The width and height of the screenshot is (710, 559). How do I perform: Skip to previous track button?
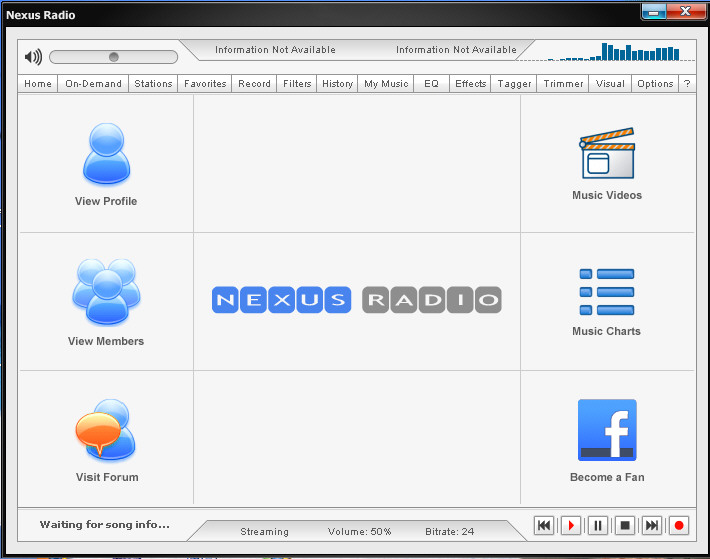(544, 526)
